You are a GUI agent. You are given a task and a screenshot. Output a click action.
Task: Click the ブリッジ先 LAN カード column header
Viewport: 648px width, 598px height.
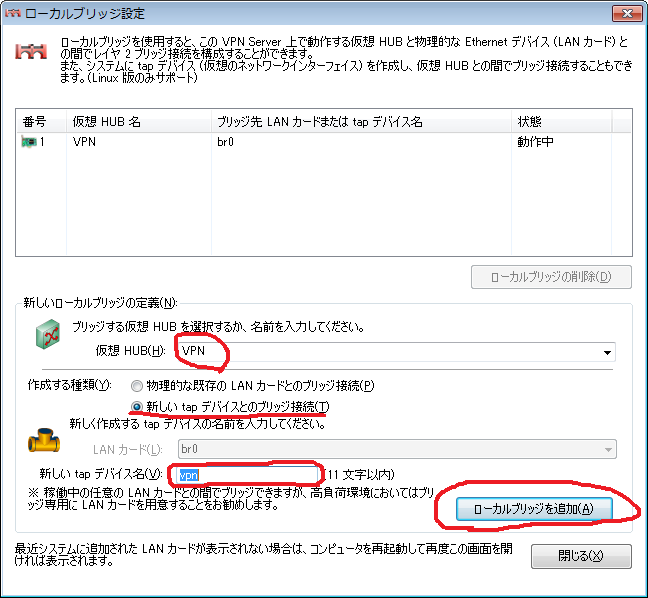point(361,122)
